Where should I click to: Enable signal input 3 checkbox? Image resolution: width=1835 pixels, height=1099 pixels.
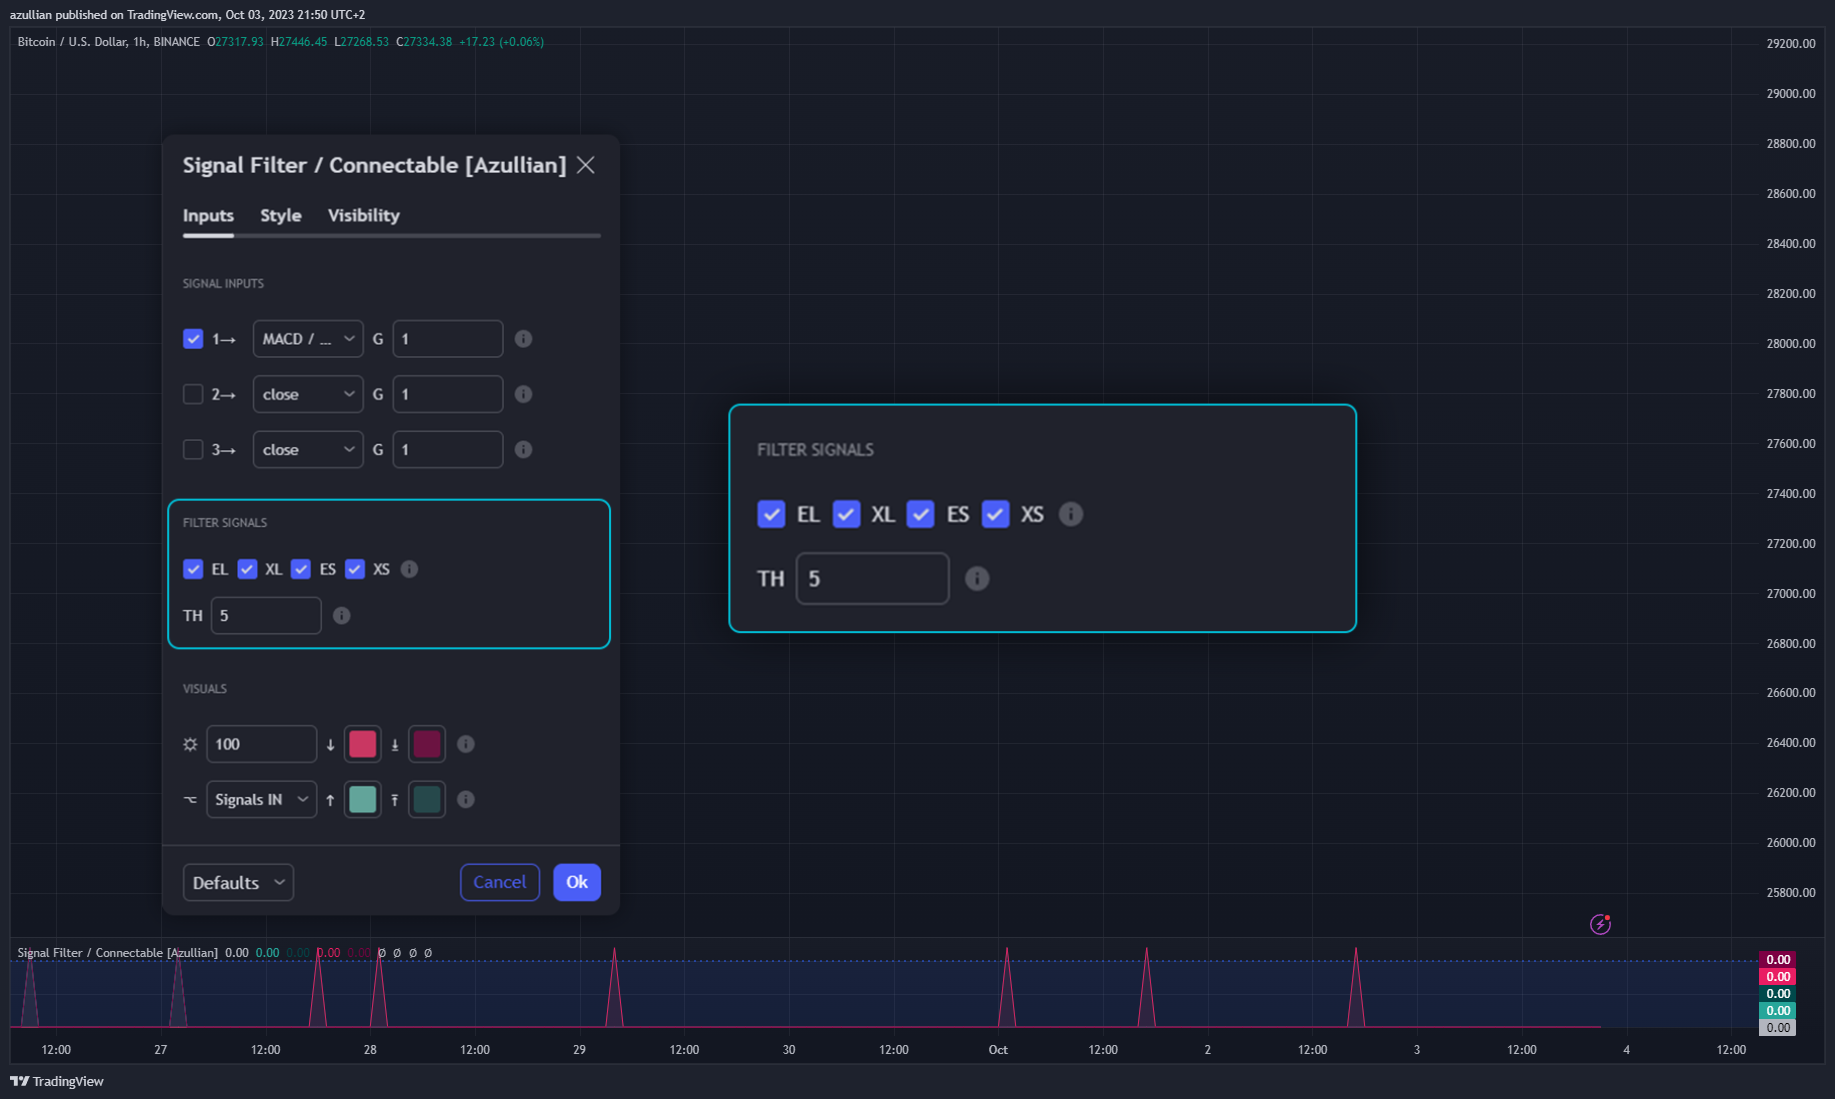pos(193,450)
